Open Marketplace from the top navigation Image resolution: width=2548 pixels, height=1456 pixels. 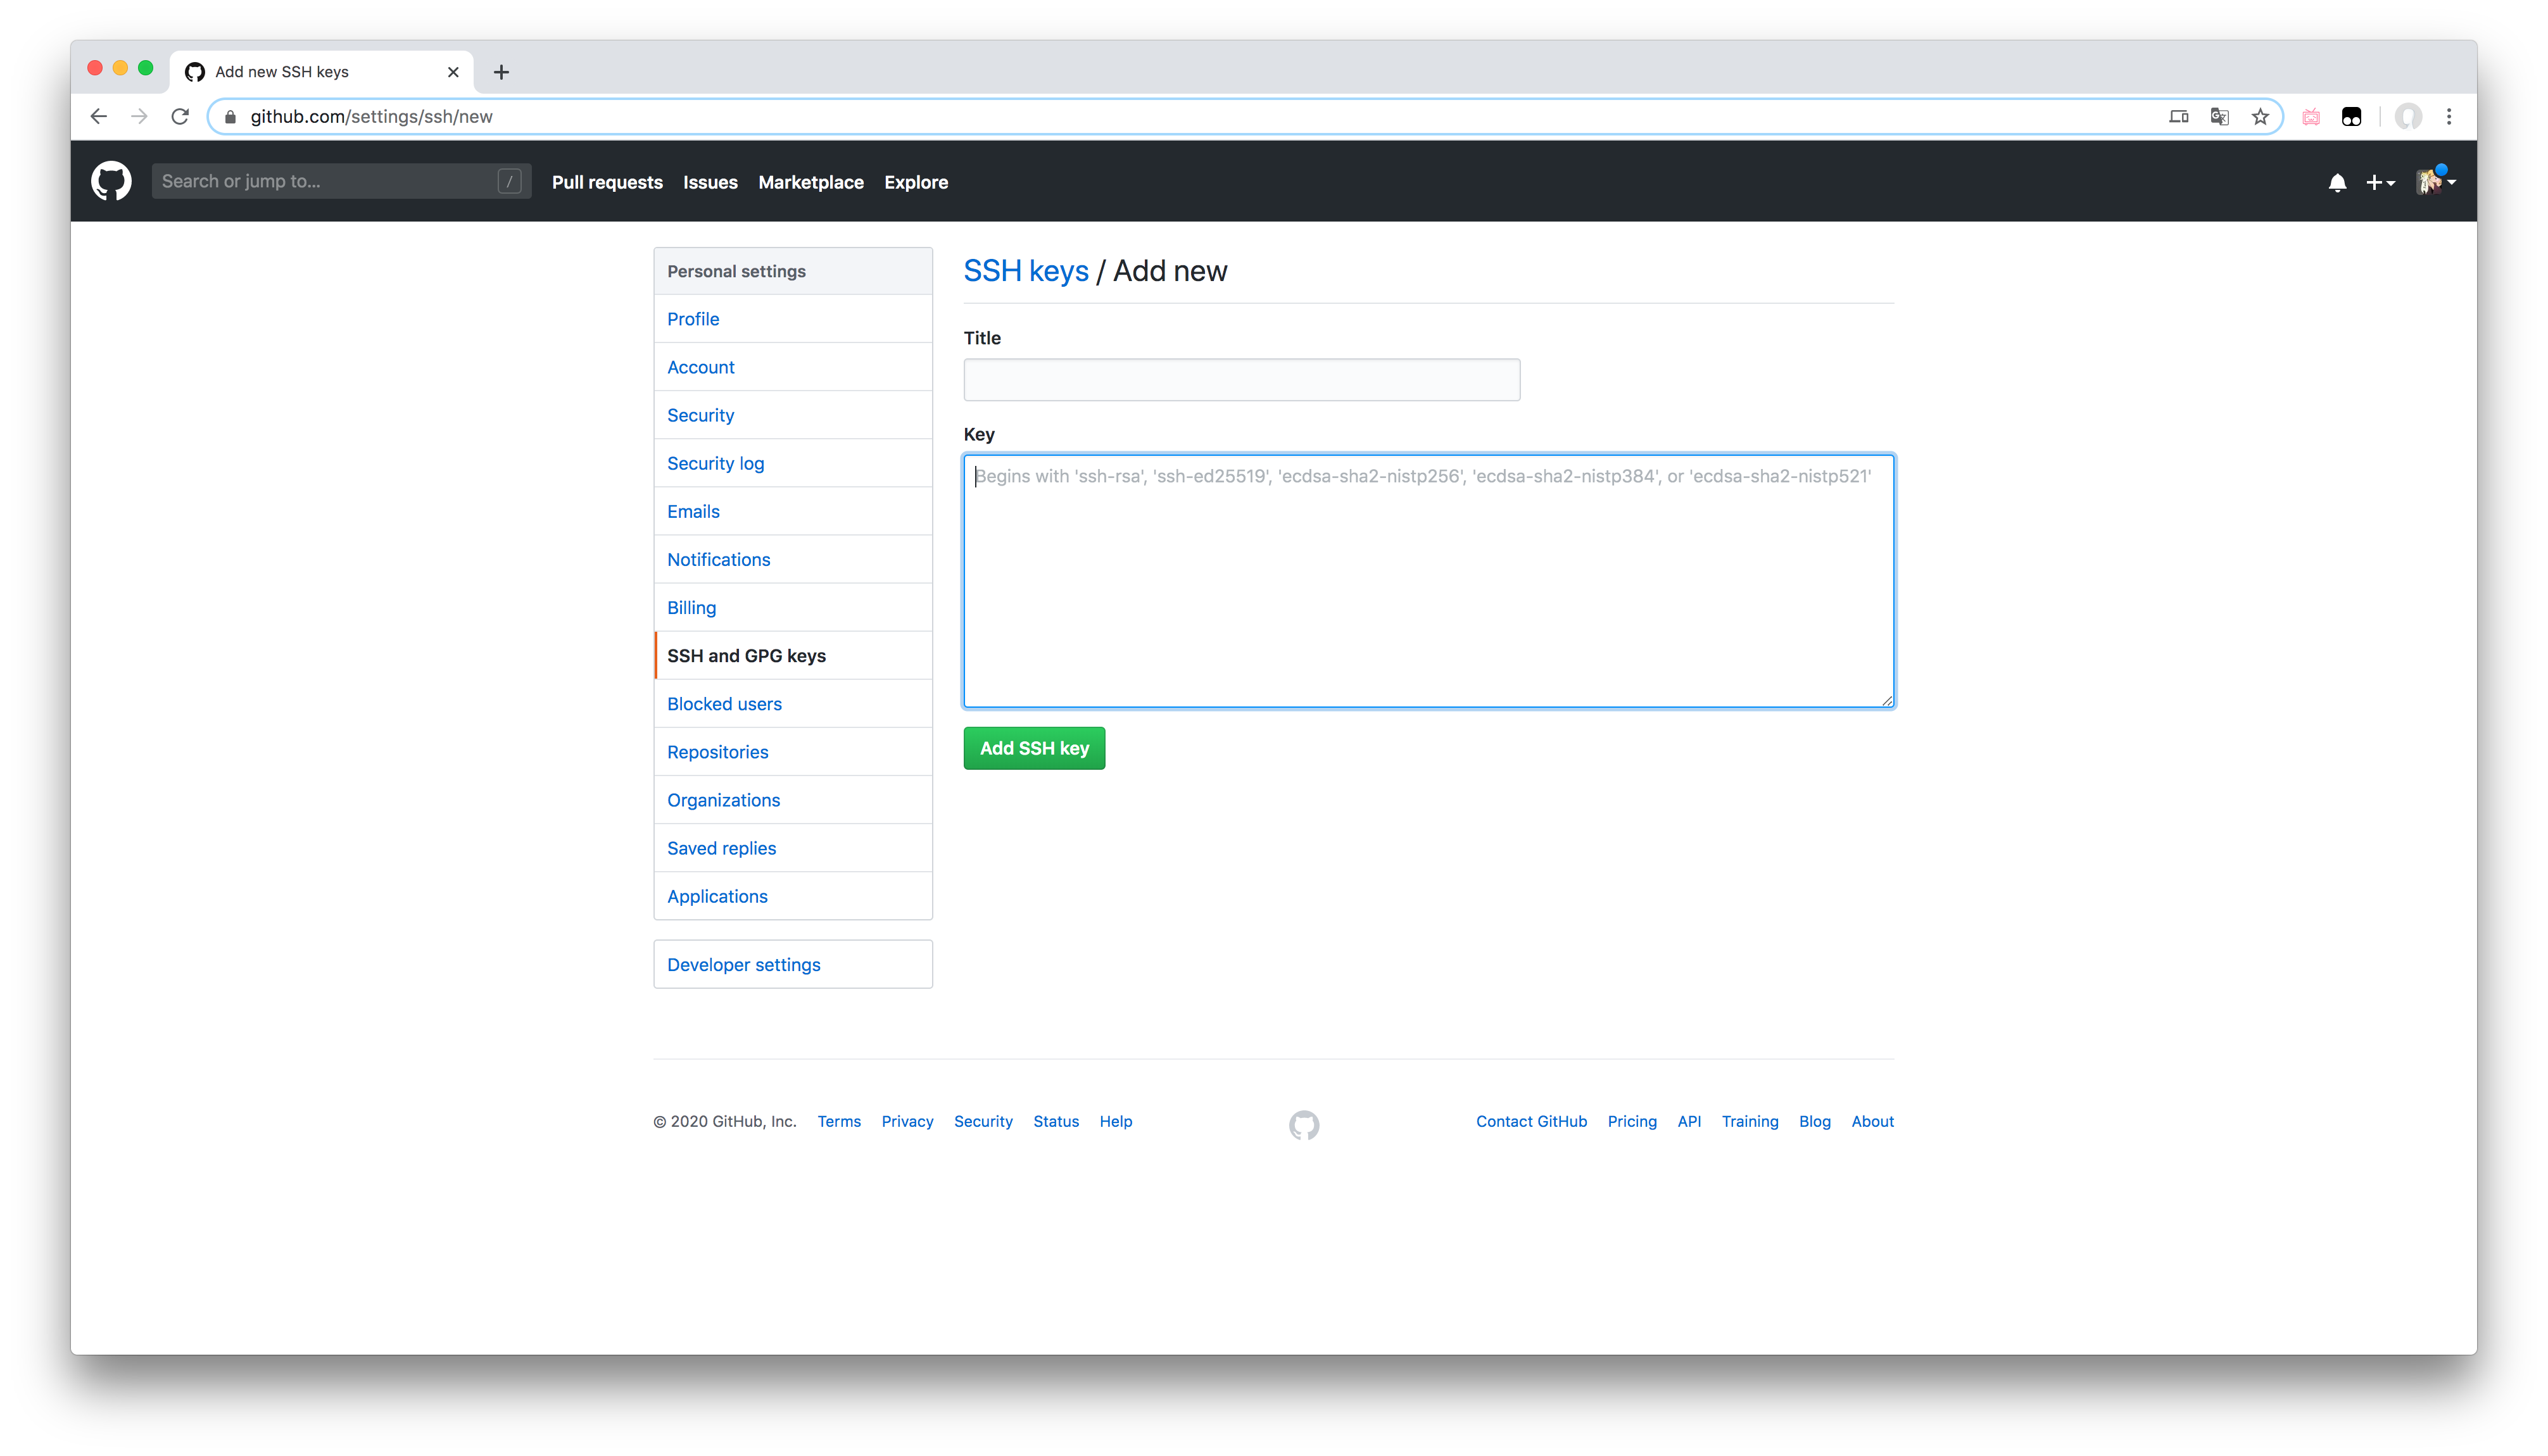810,182
